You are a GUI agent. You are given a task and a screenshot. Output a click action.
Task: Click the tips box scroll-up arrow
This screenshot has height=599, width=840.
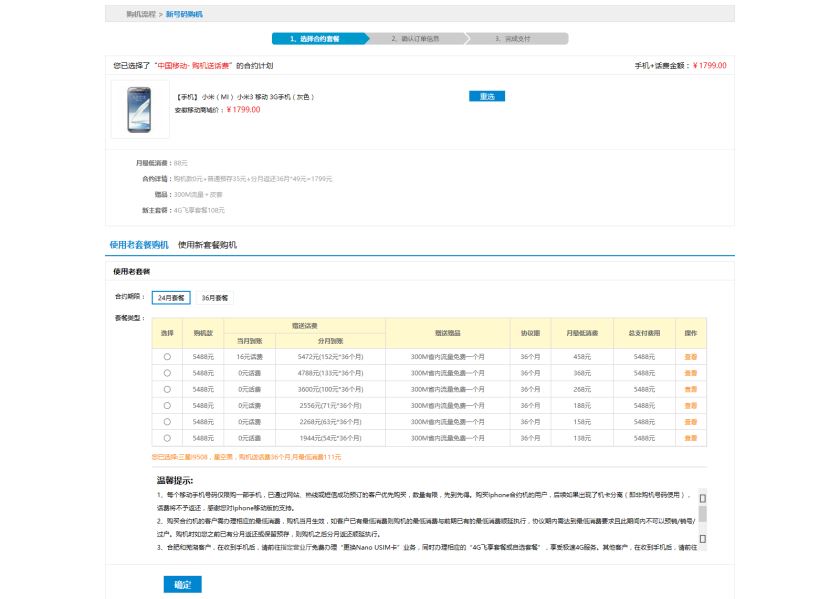click(702, 498)
